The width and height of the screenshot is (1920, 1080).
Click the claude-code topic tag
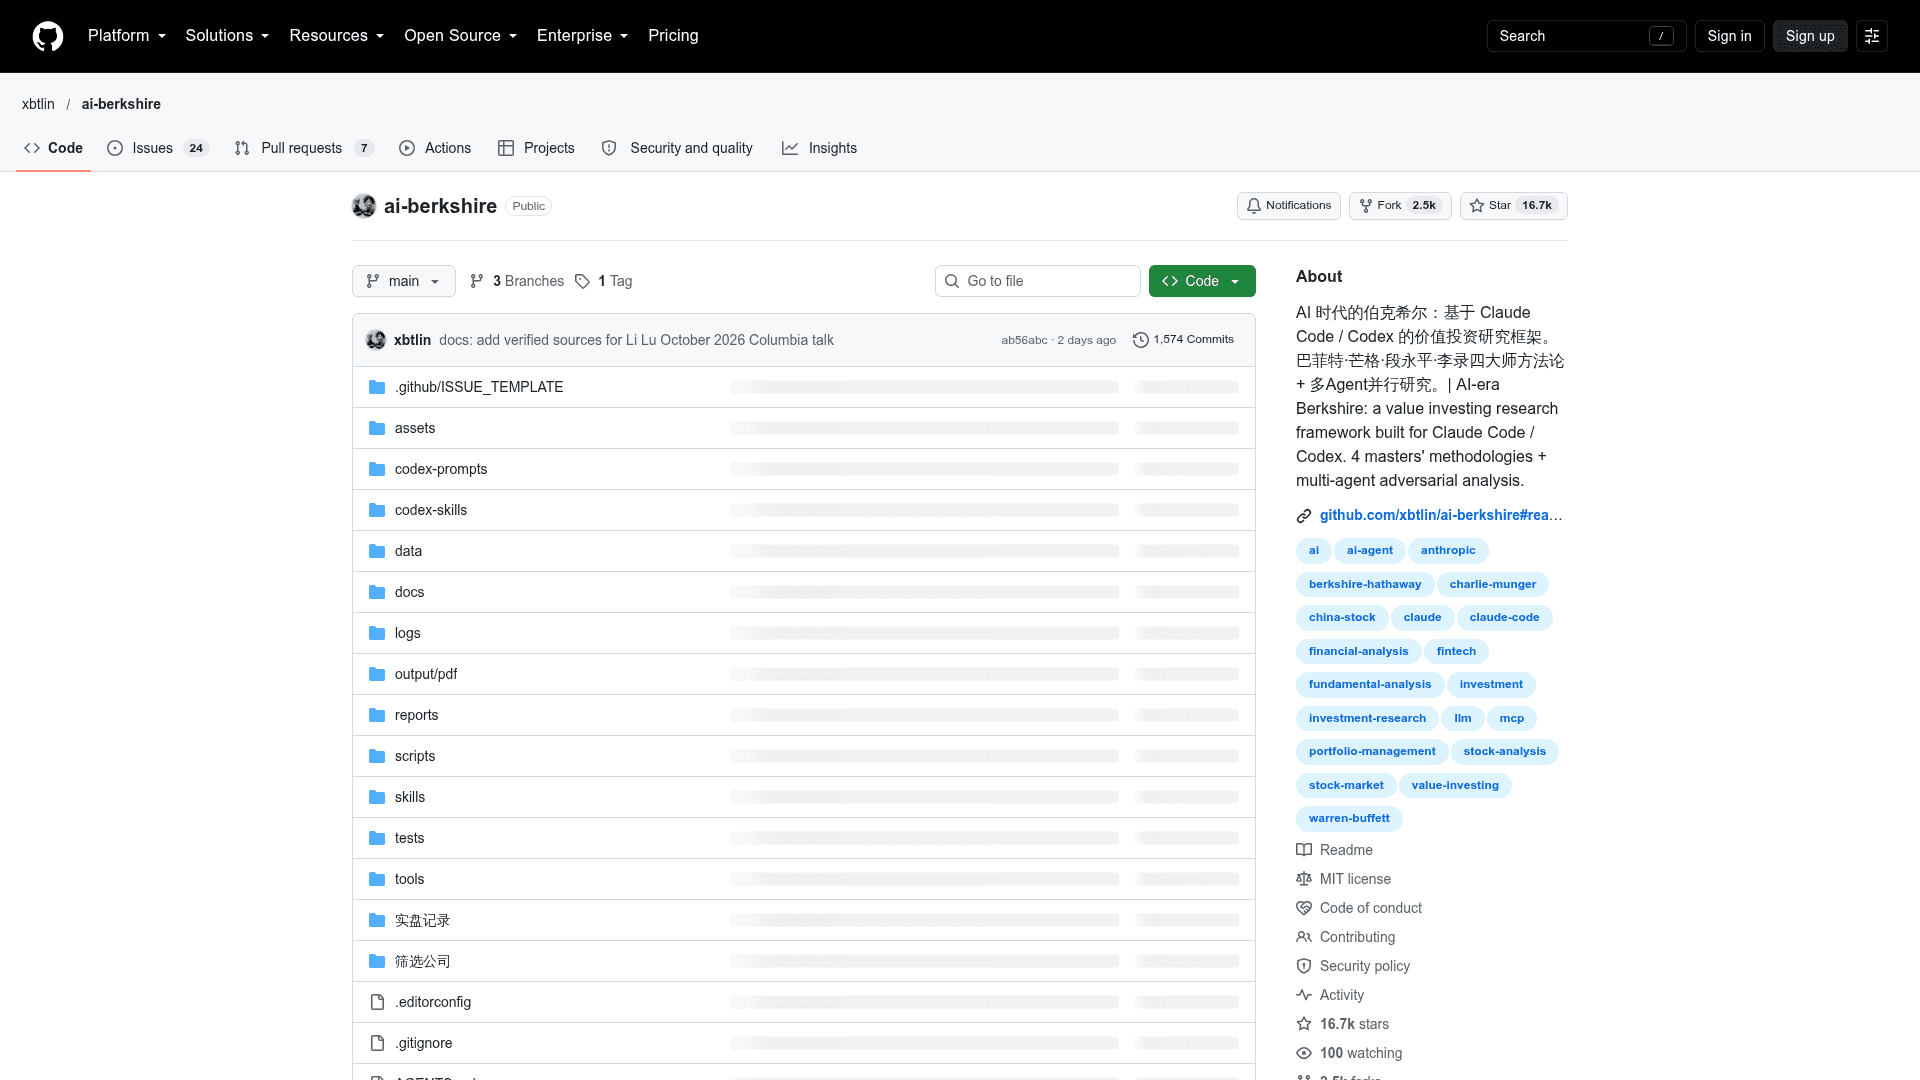(x=1504, y=617)
